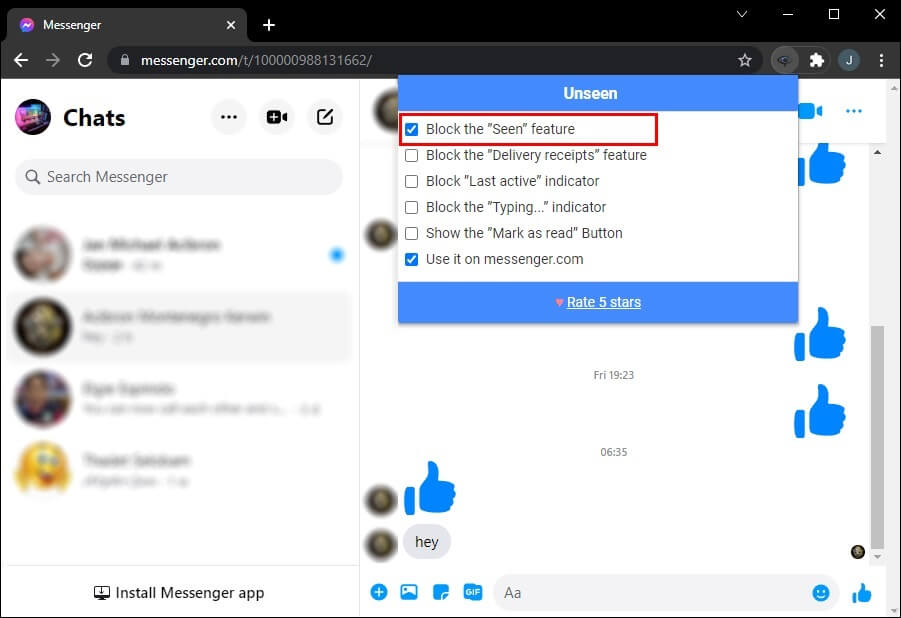Open the third conversation in the list
901x618 pixels.
[179, 398]
